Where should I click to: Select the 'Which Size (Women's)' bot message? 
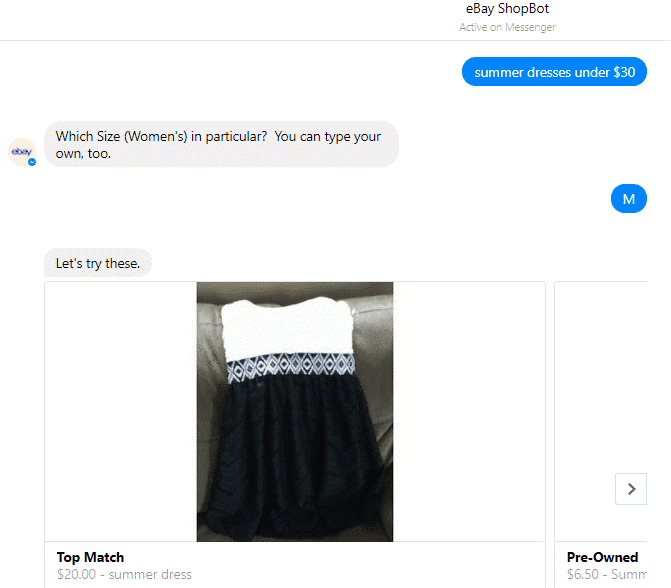[221, 144]
